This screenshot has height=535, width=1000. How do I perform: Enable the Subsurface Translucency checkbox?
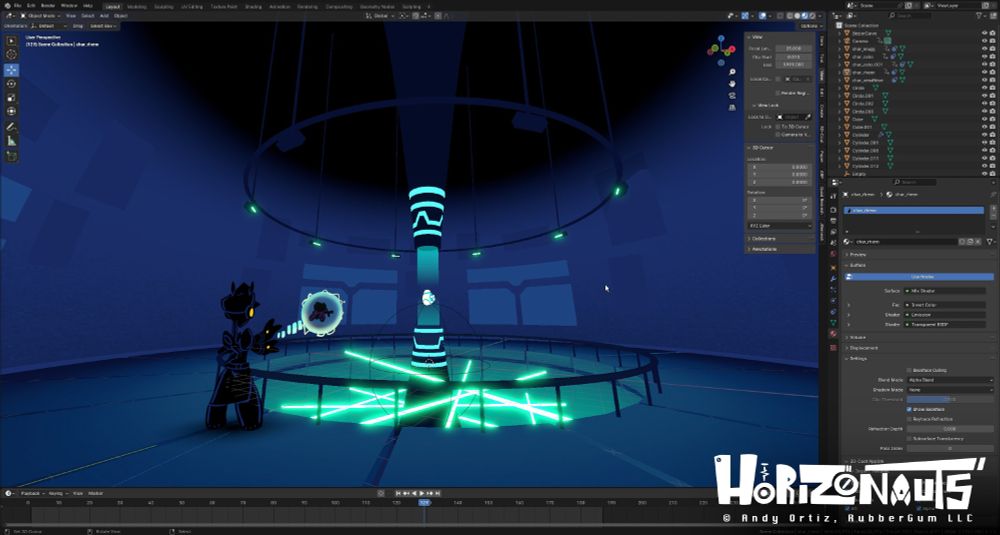pyautogui.click(x=909, y=439)
